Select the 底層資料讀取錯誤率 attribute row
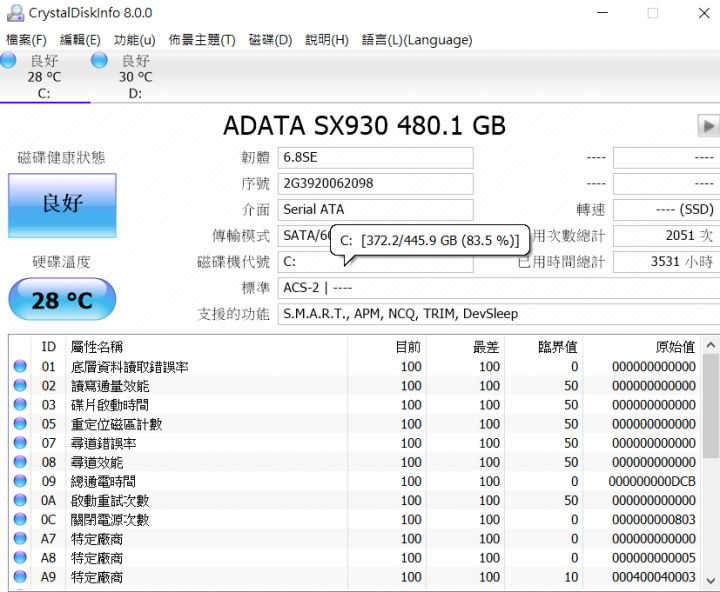720x592 pixels. (354, 366)
